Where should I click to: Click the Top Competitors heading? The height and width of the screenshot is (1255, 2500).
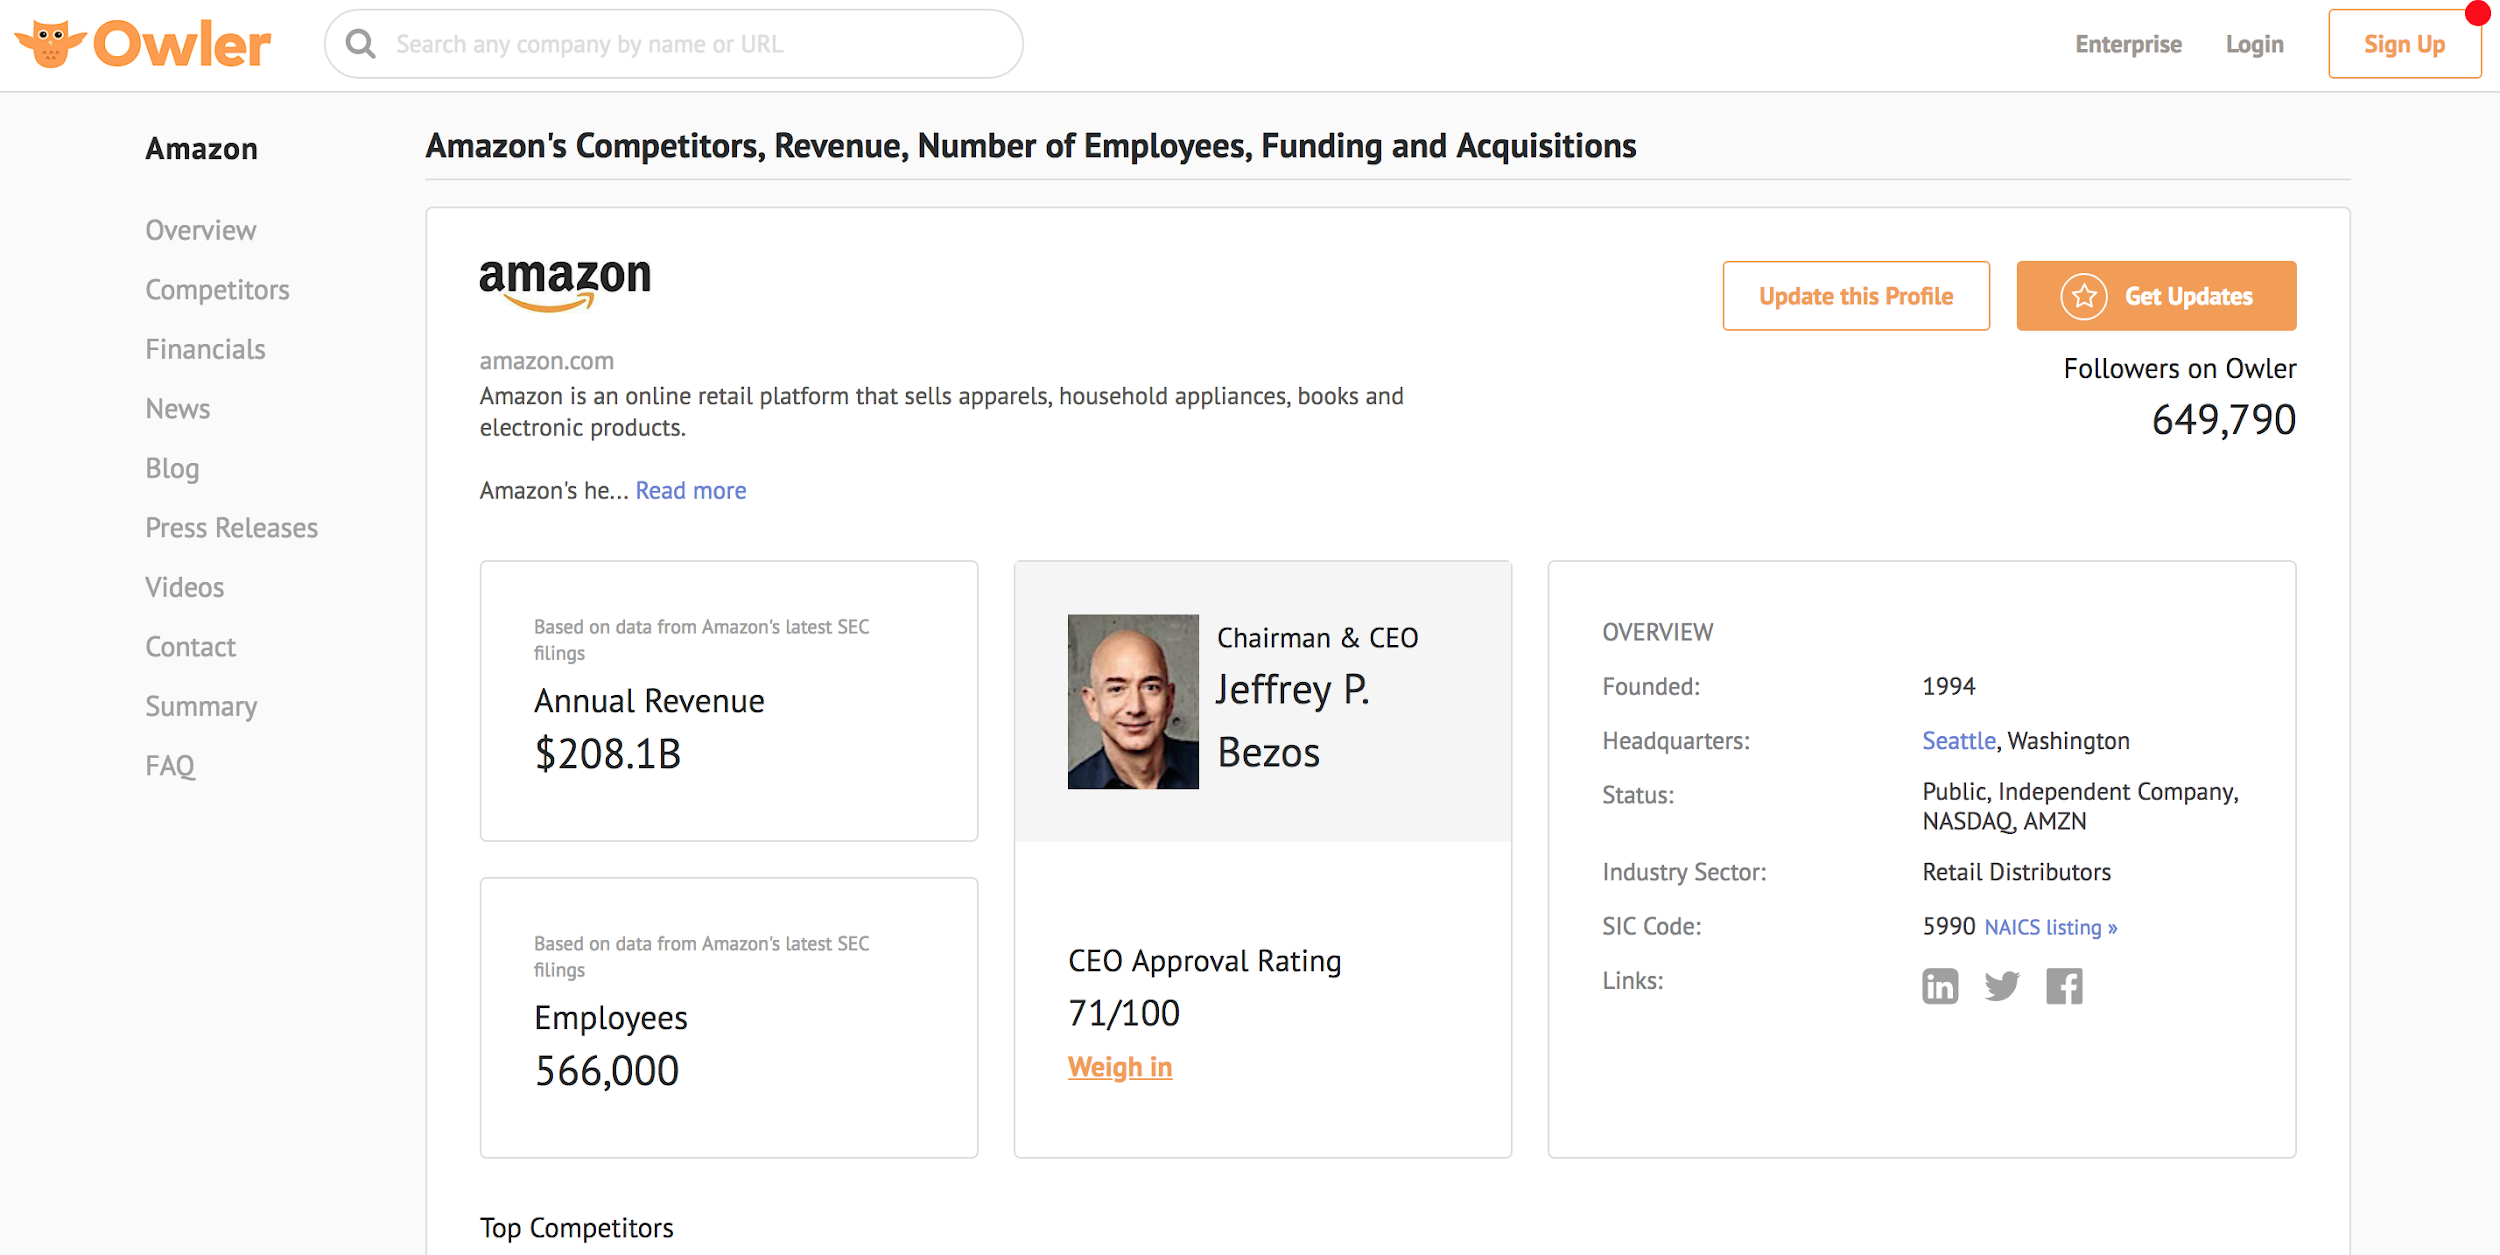(577, 1228)
